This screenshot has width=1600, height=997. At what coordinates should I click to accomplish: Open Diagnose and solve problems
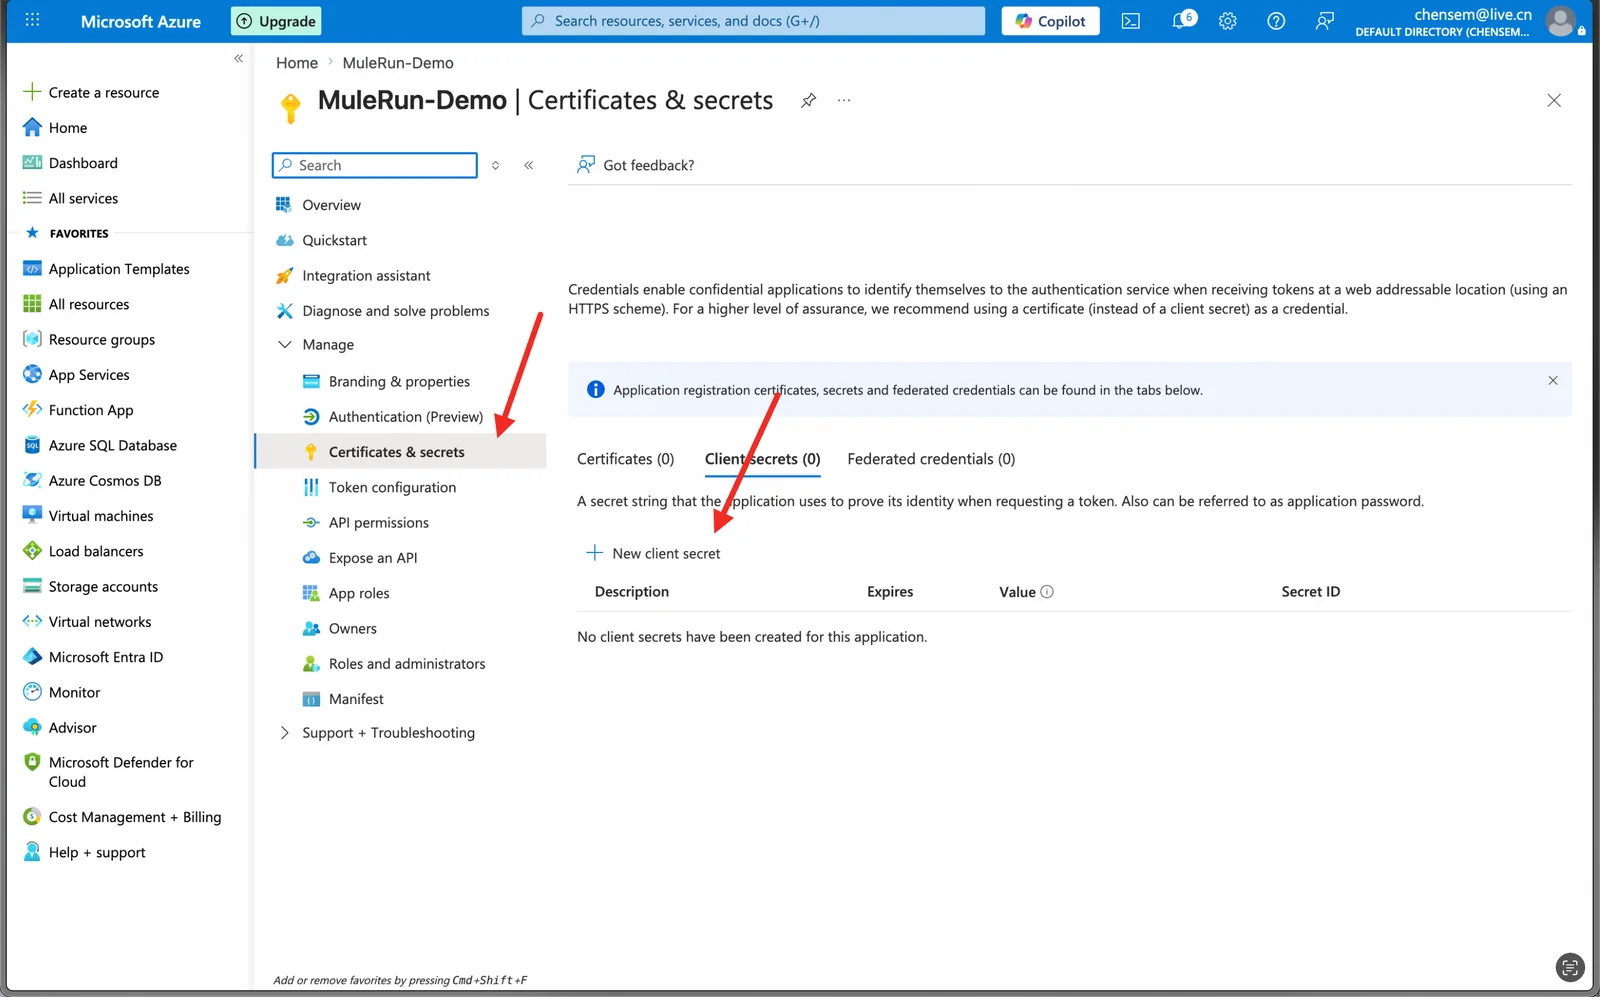(396, 311)
